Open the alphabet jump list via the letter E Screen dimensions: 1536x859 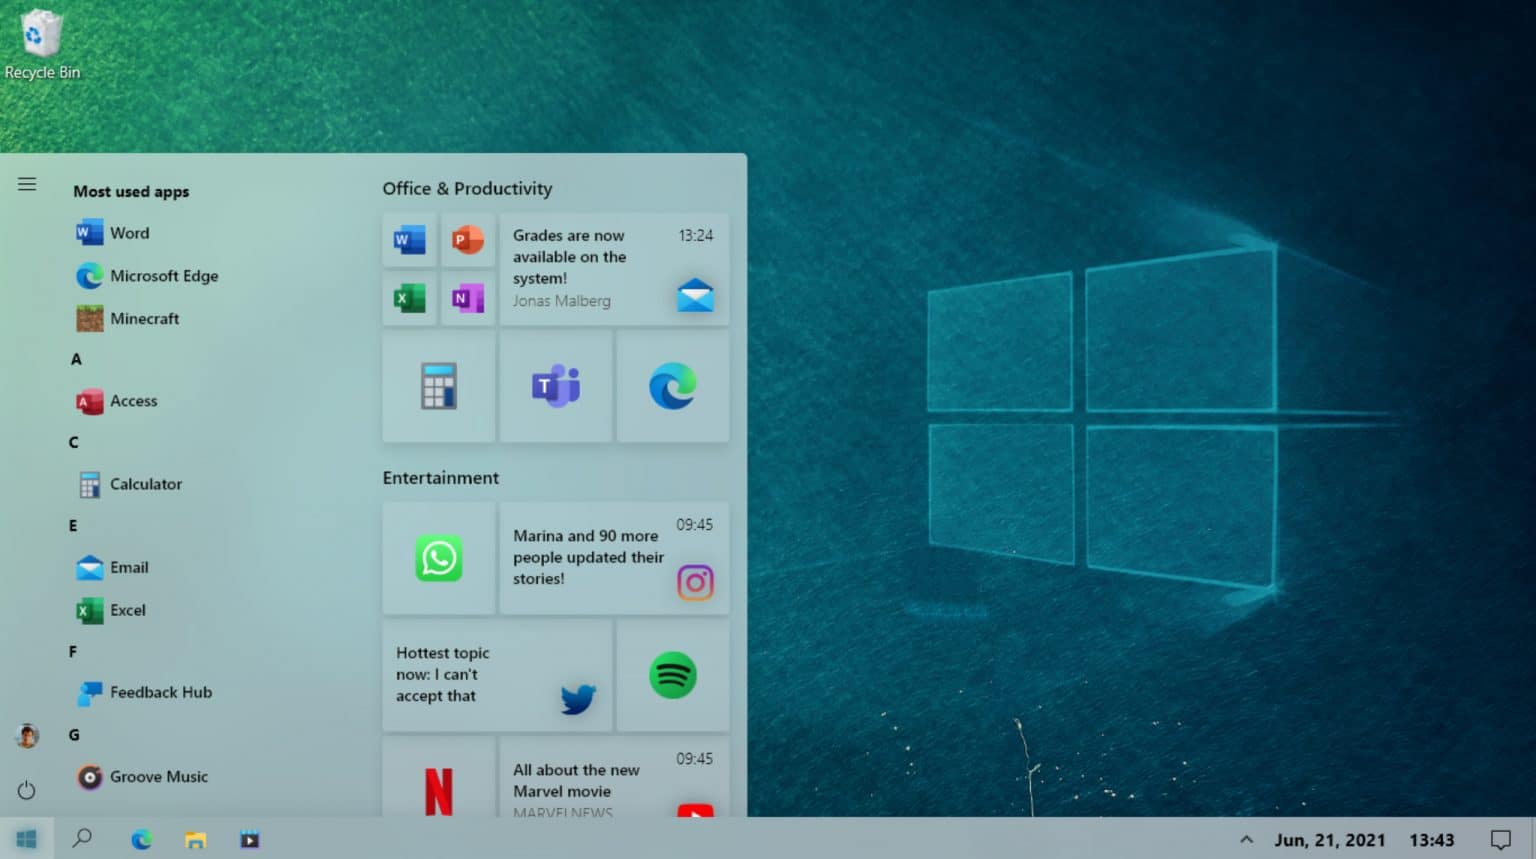(x=72, y=525)
